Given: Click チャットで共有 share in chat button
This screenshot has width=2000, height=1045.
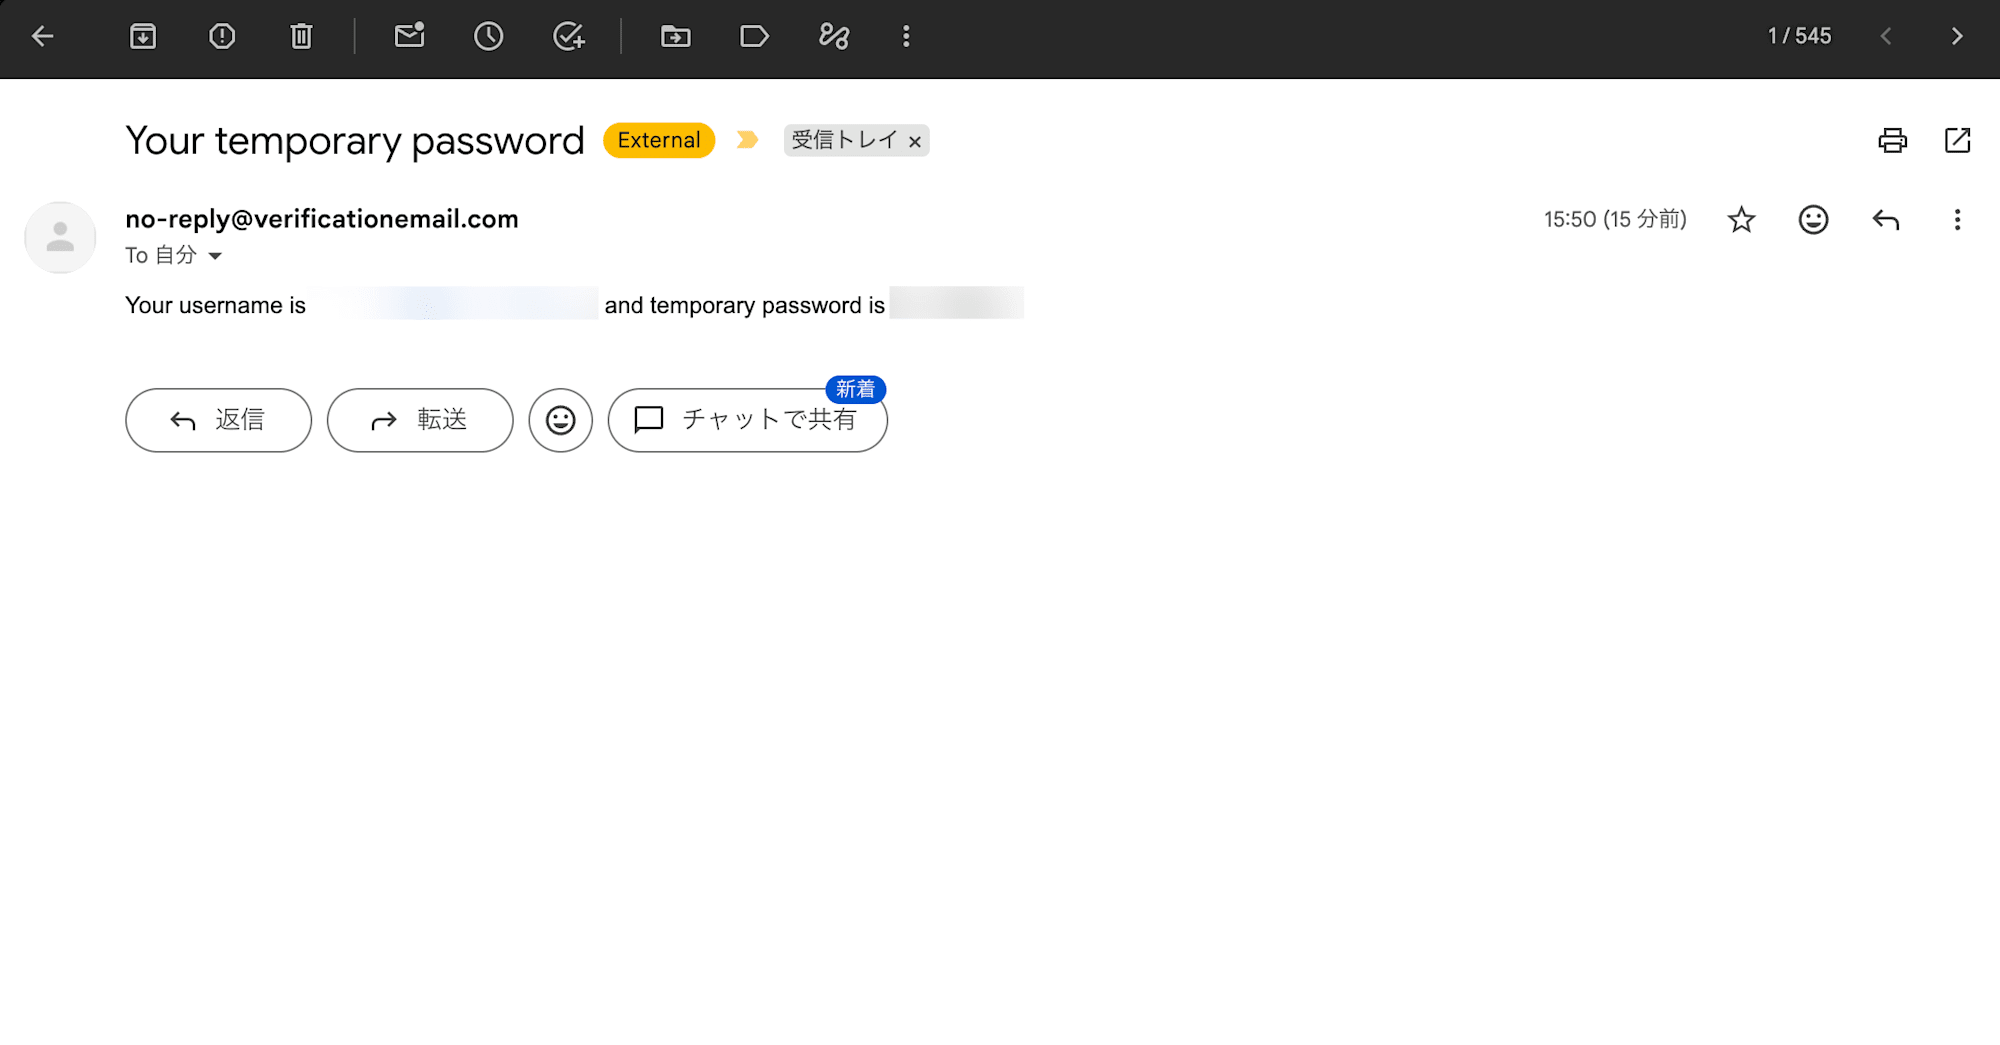Looking at the screenshot, I should (x=747, y=420).
